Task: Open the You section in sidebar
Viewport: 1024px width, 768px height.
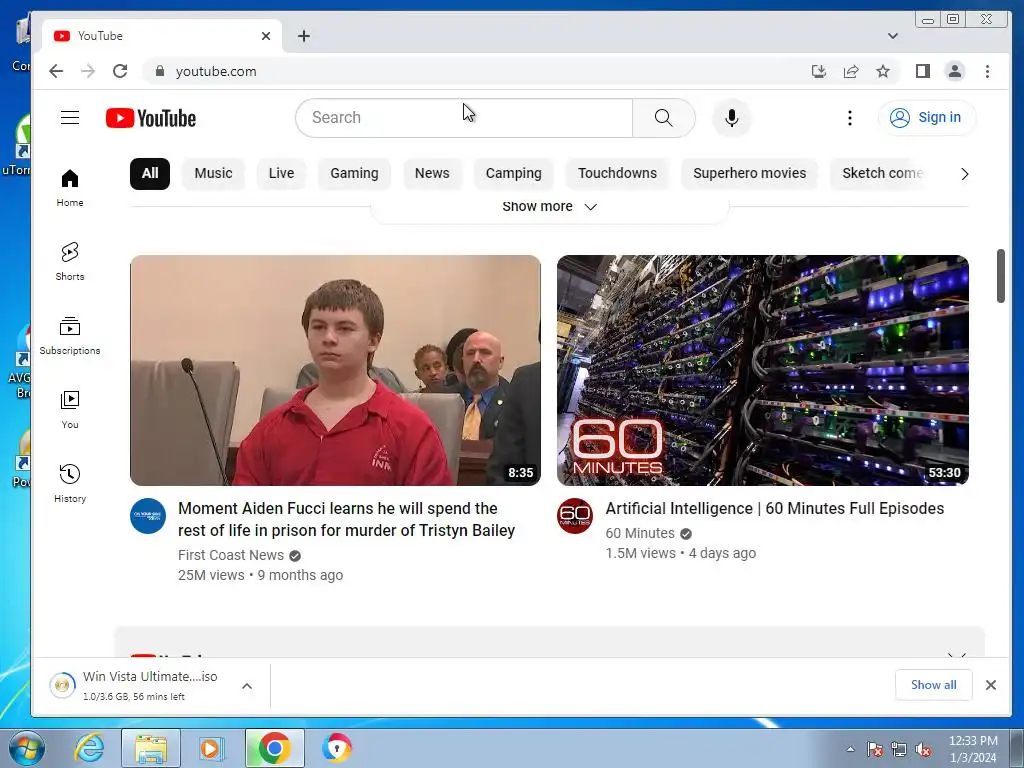Action: pyautogui.click(x=70, y=409)
